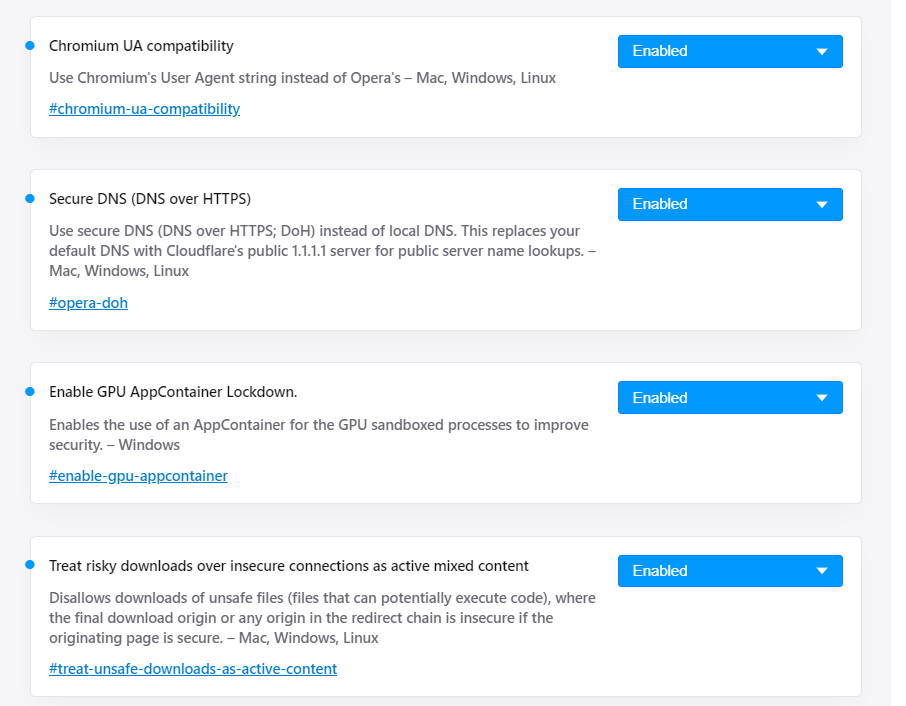Click the blue dot beside Chromium UA compatibility

30,45
